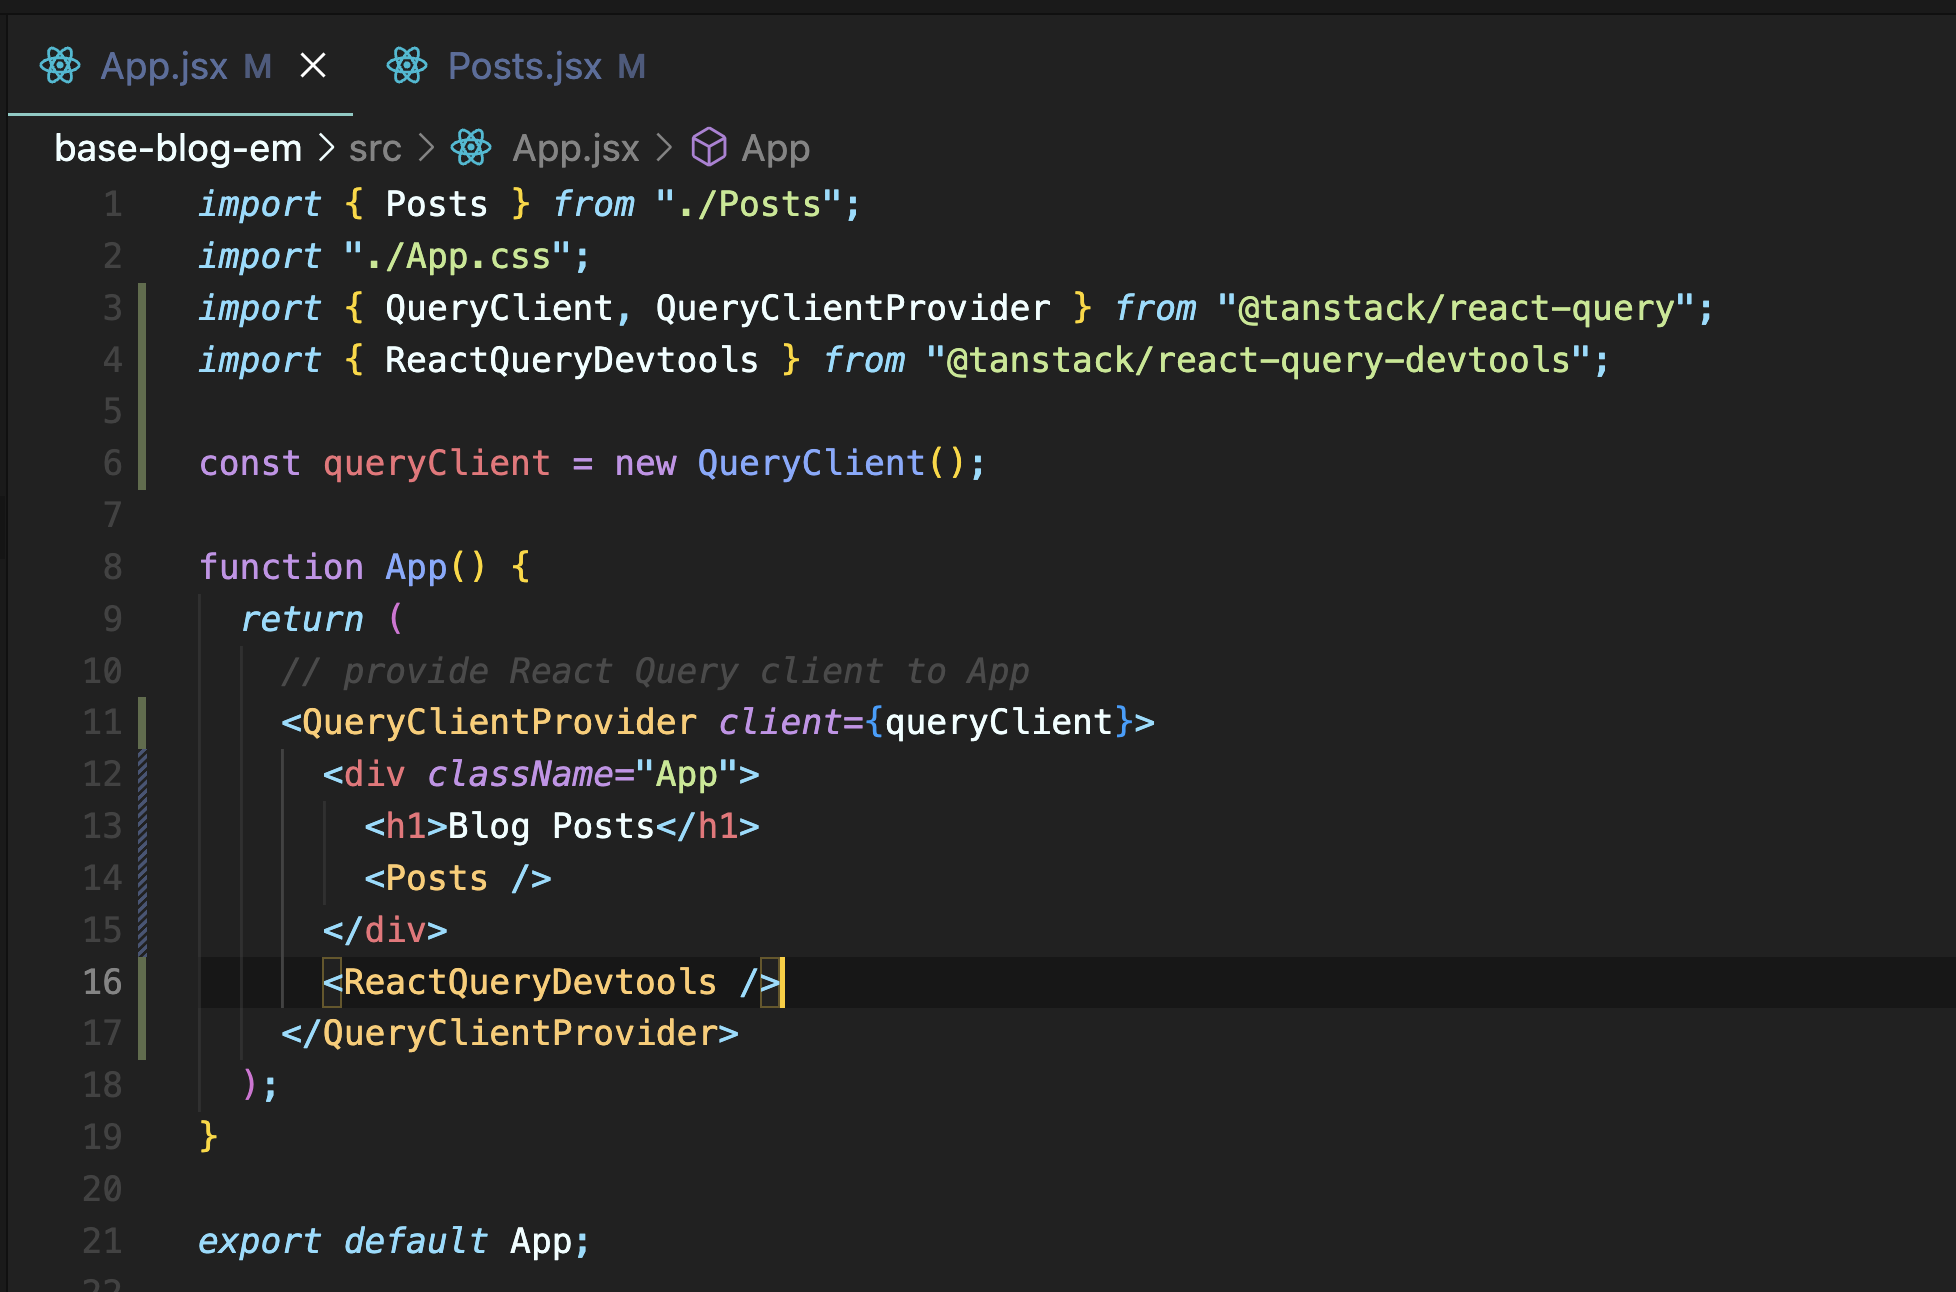Click line number 8 in gutter
The image size is (1956, 1292).
click(x=112, y=567)
